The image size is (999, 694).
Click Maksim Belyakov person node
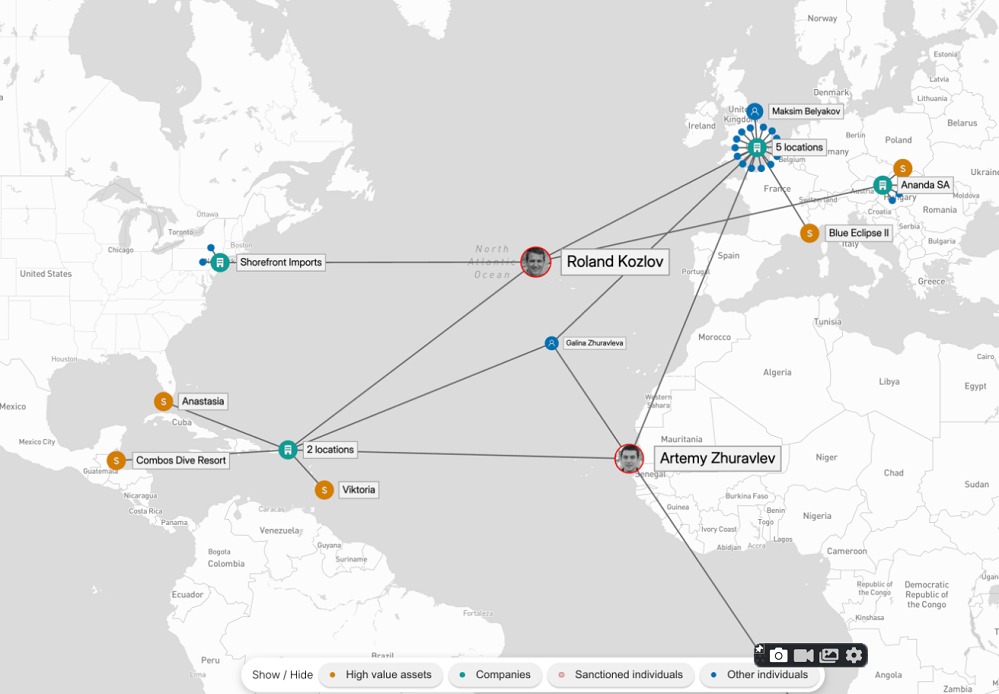(755, 112)
